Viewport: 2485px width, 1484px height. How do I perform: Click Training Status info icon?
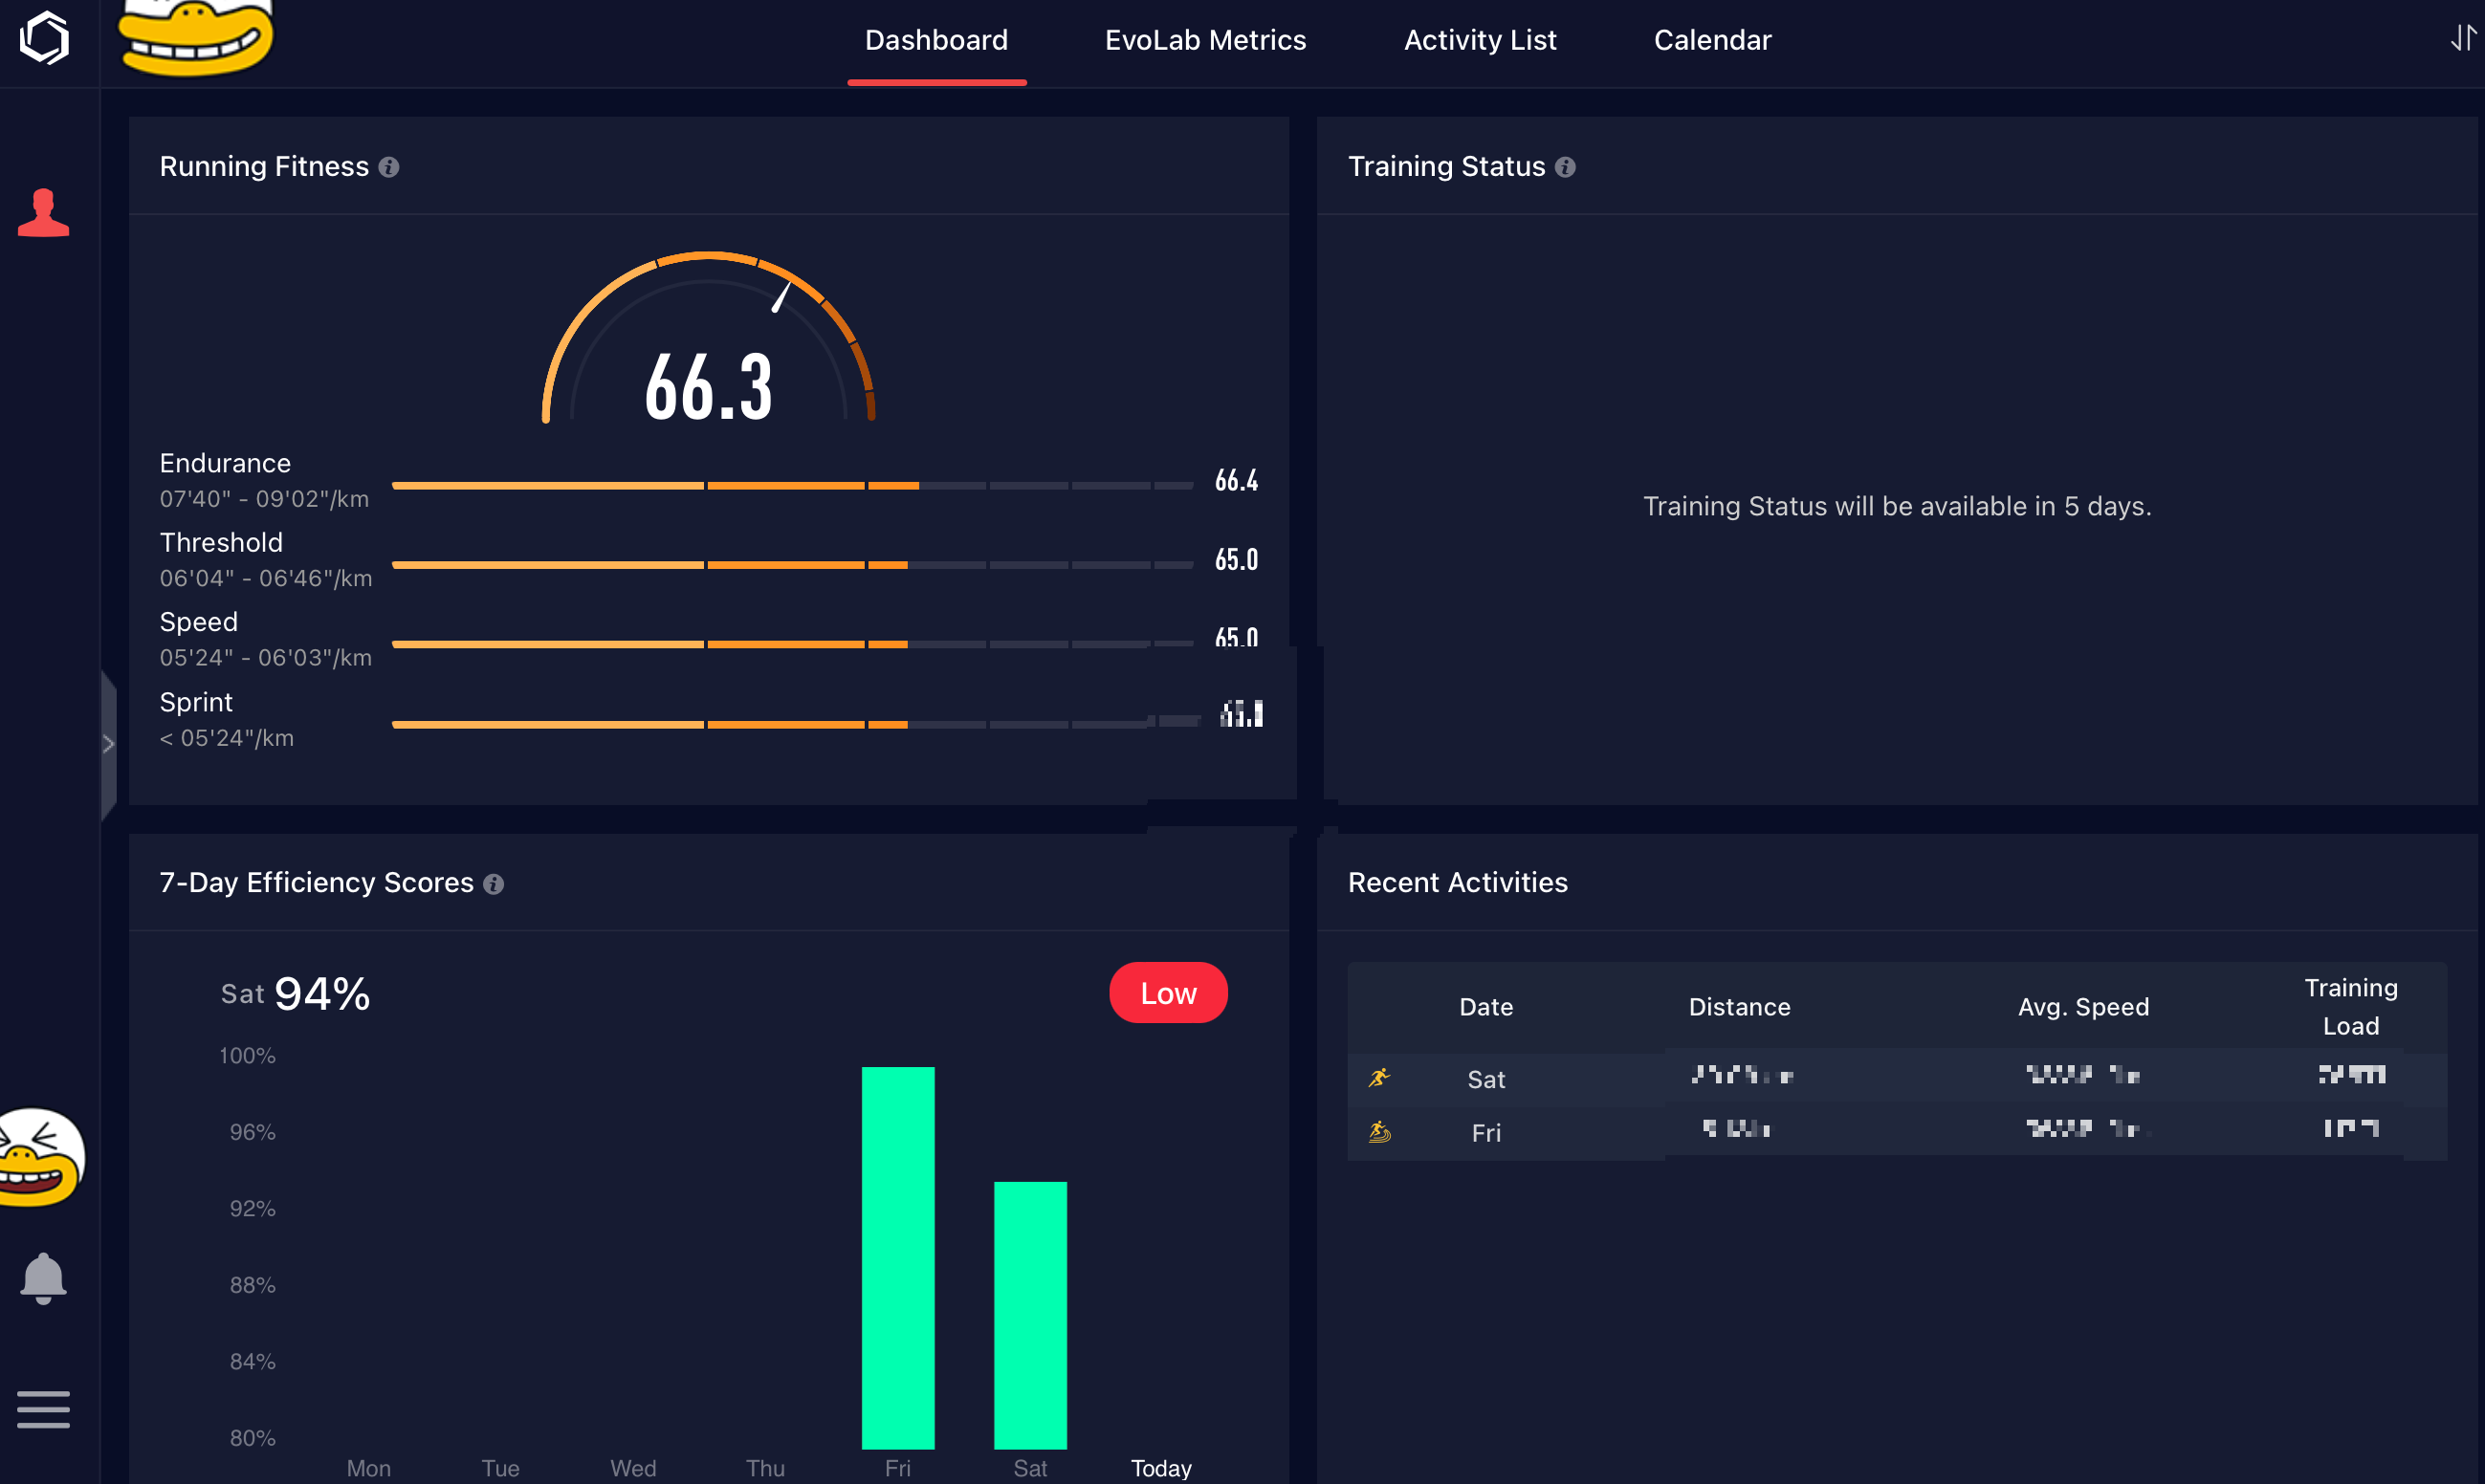point(1565,167)
